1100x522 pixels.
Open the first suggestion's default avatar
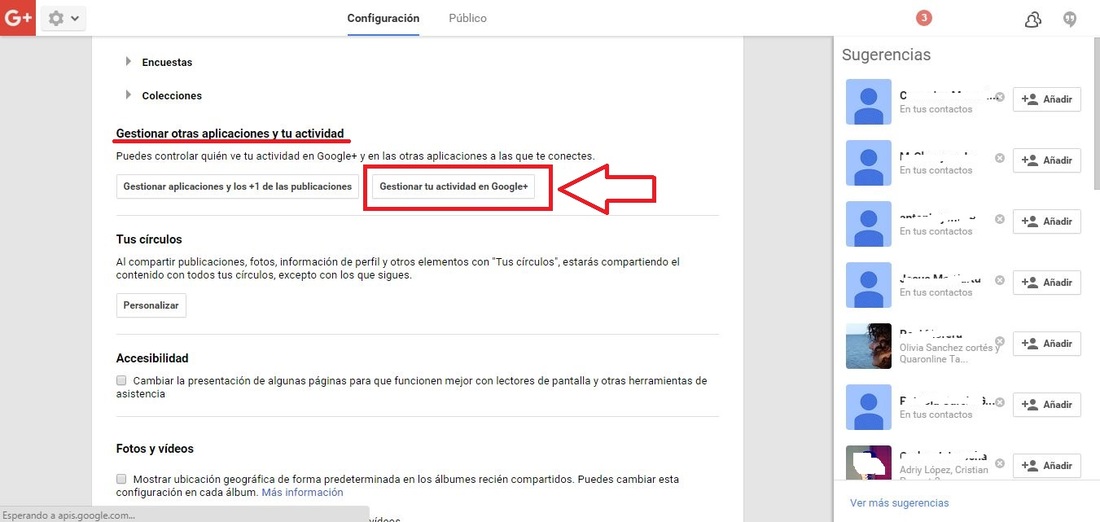coord(868,101)
